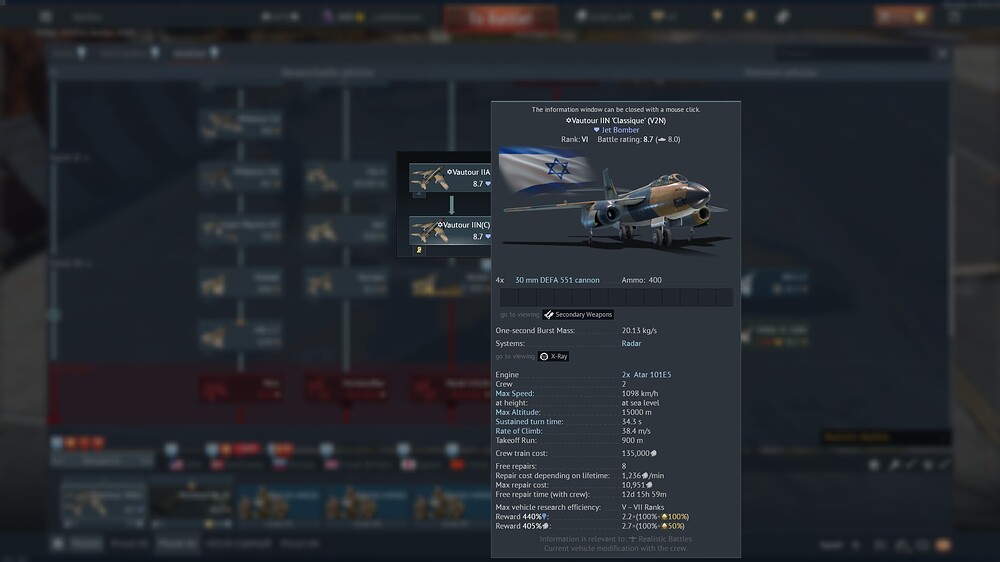Click the Realistic Battles relevance note
Viewport: 1000px width, 562px height.
(x=615, y=539)
